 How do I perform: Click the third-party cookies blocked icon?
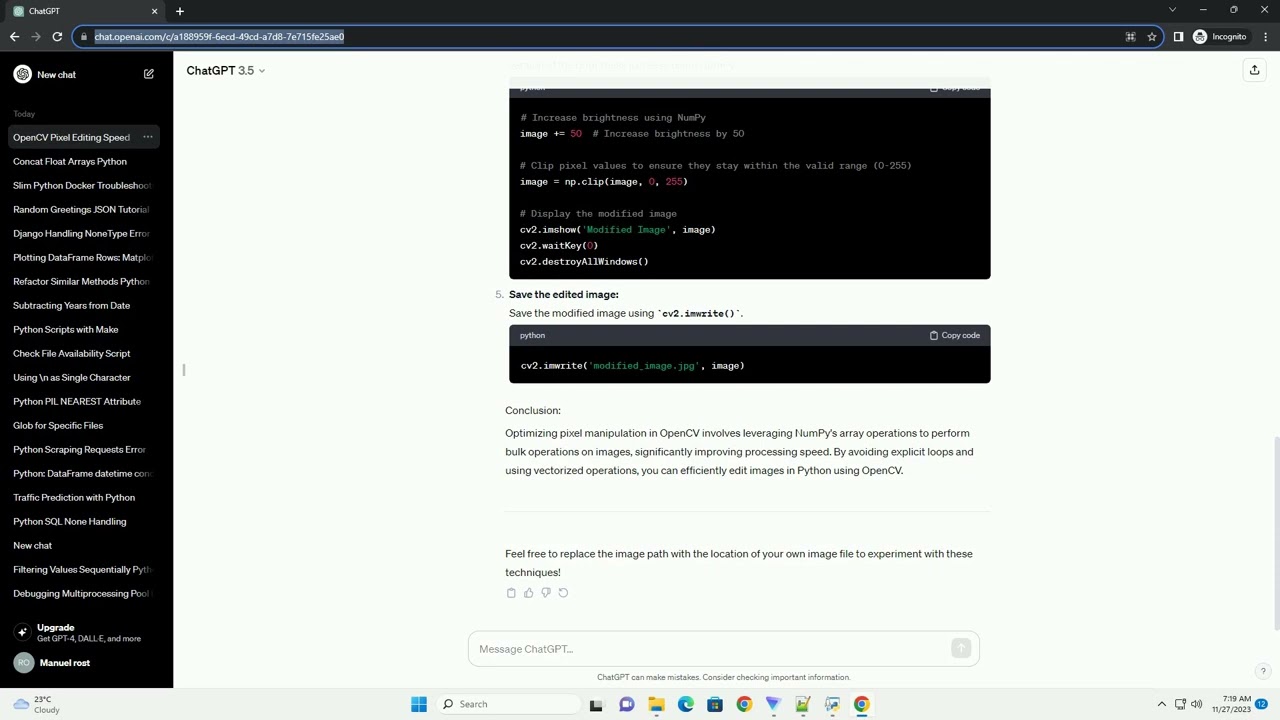tap(1130, 37)
